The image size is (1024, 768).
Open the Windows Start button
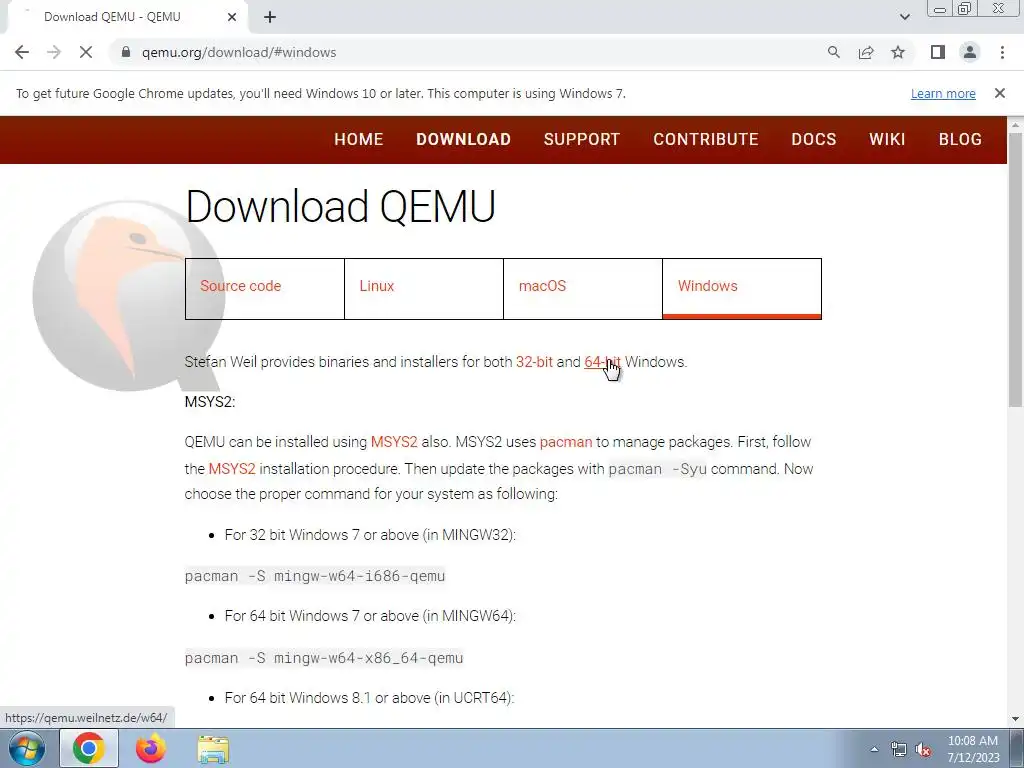coord(27,748)
